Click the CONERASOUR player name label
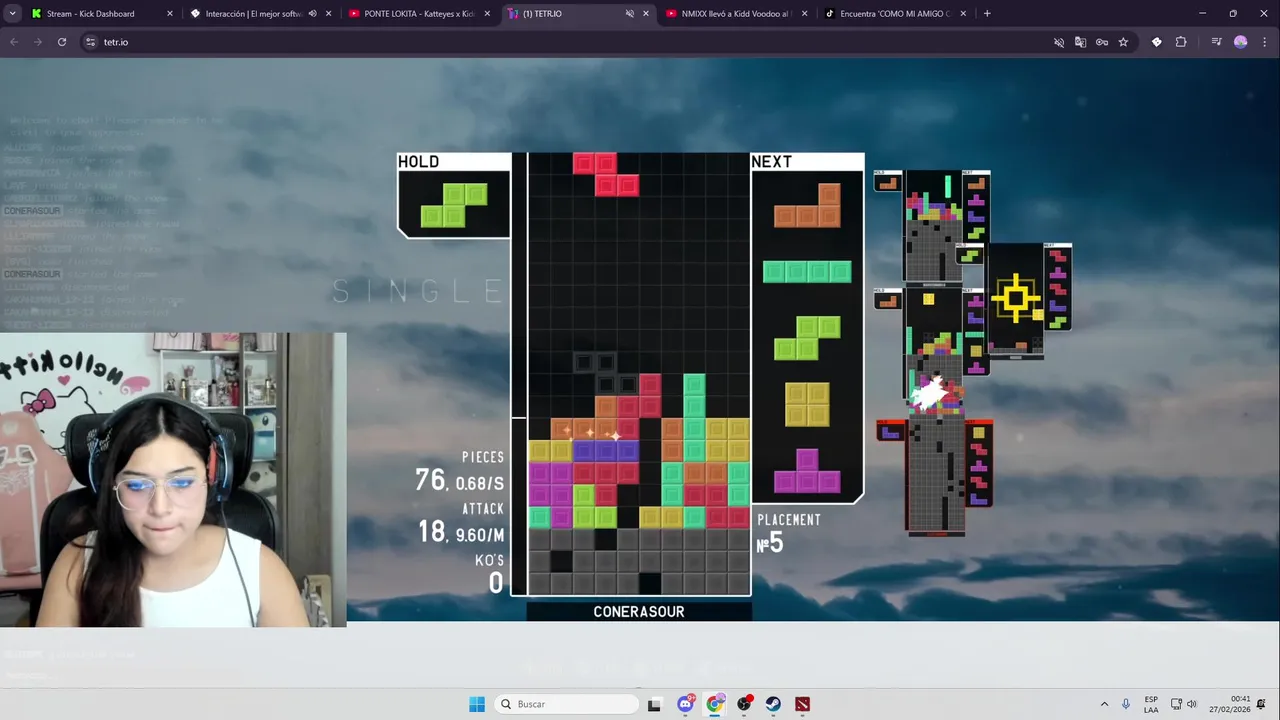This screenshot has width=1280, height=720. [639, 611]
